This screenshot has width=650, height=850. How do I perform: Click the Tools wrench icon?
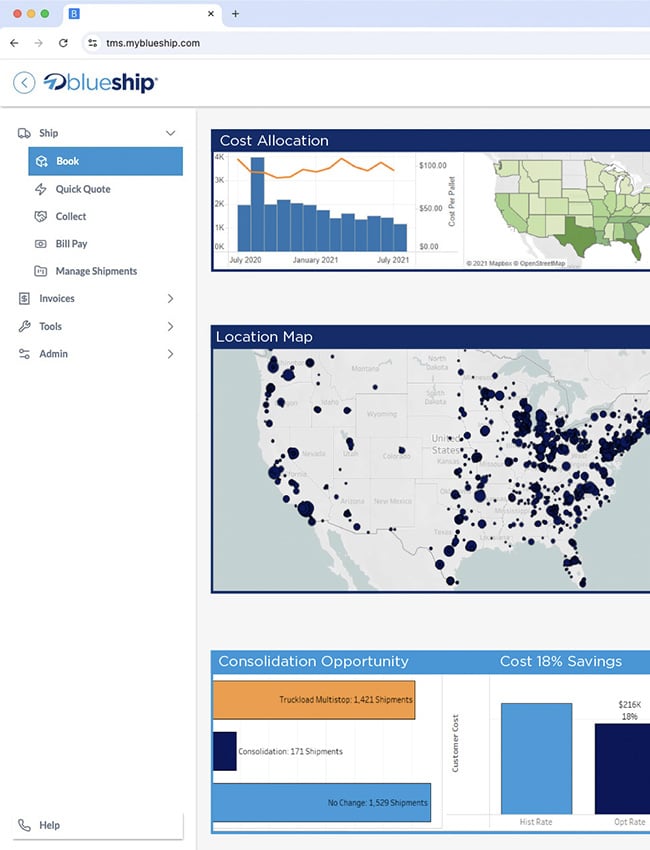tap(25, 326)
